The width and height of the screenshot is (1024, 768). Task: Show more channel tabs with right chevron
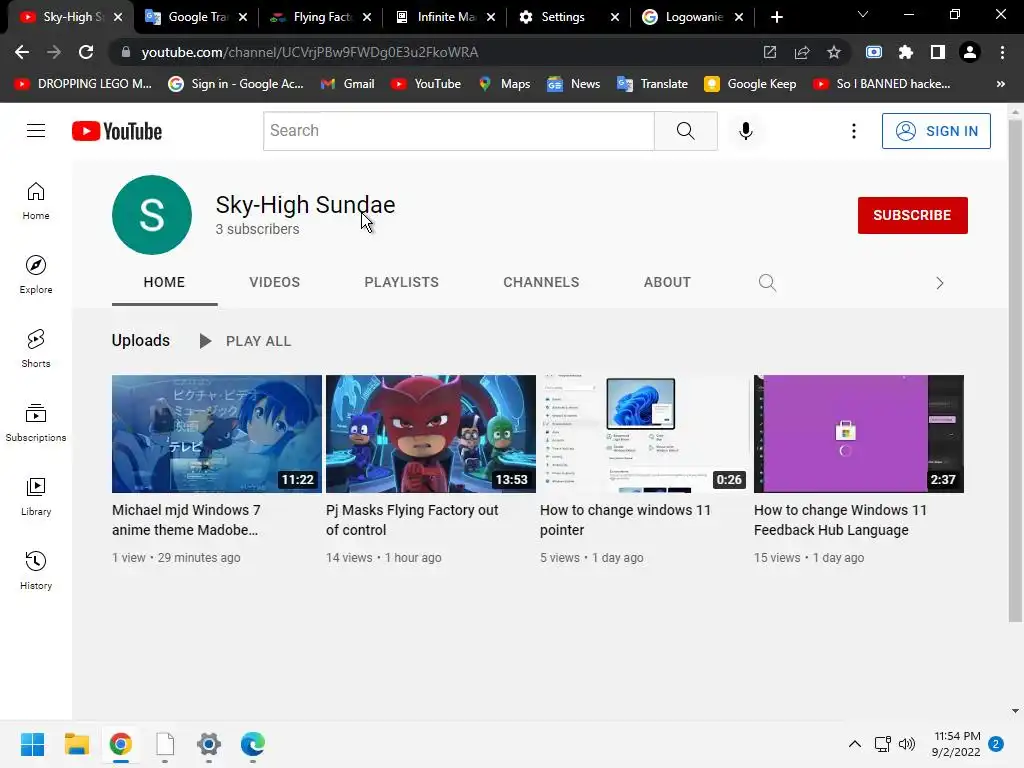pos(940,283)
